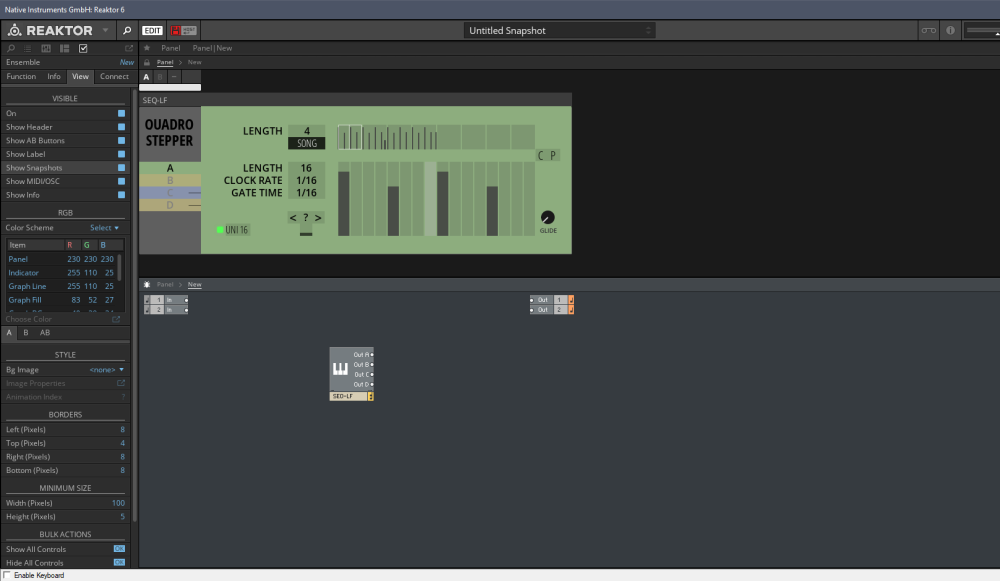The width and height of the screenshot is (1000, 581).
Task: Click the structure layout icon in side pane
Action: click(64, 48)
